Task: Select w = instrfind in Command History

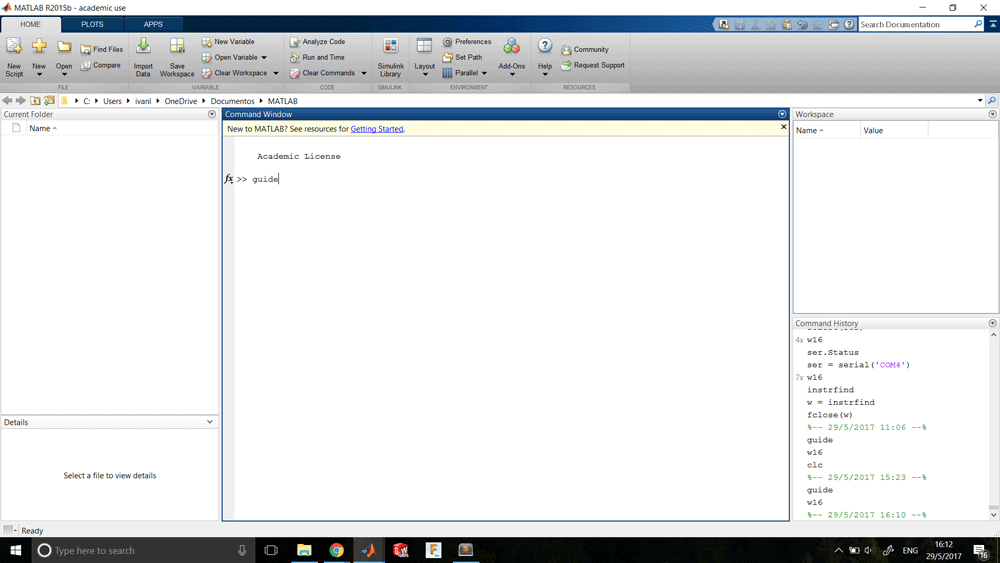Action: click(x=841, y=402)
